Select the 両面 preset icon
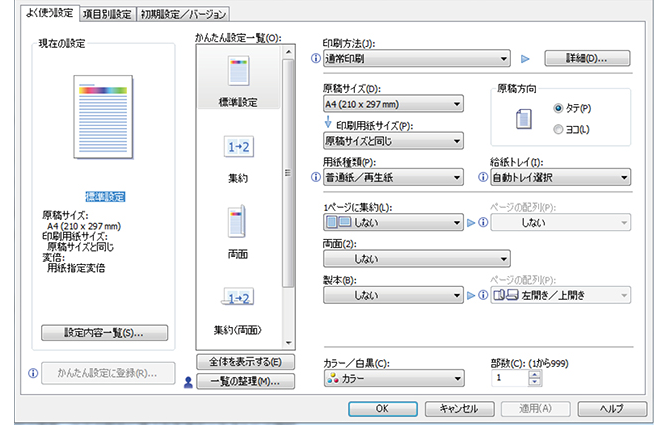Screen dimensions: 668x425 tap(237, 222)
